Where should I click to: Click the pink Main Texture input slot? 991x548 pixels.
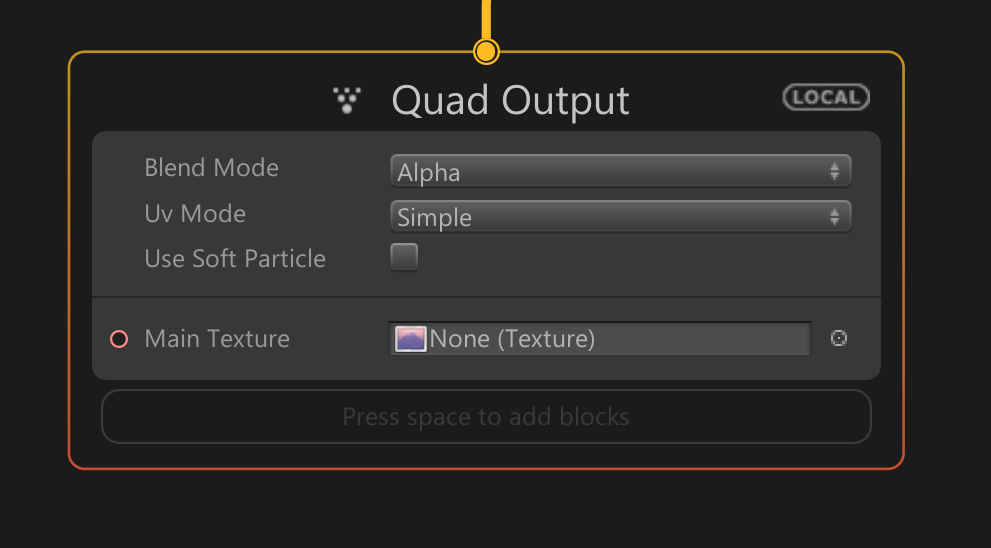click(119, 339)
